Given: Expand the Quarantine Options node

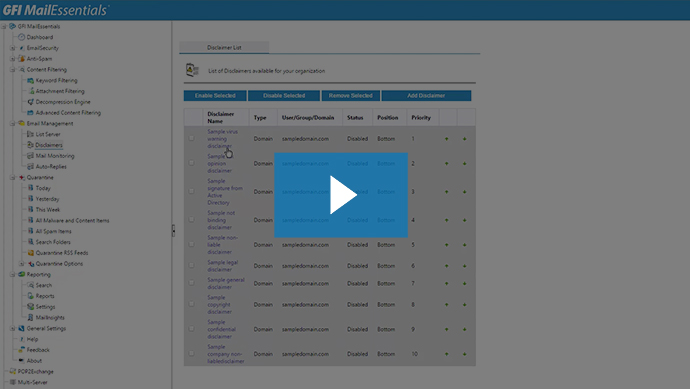Looking at the screenshot, I should click(x=22, y=264).
